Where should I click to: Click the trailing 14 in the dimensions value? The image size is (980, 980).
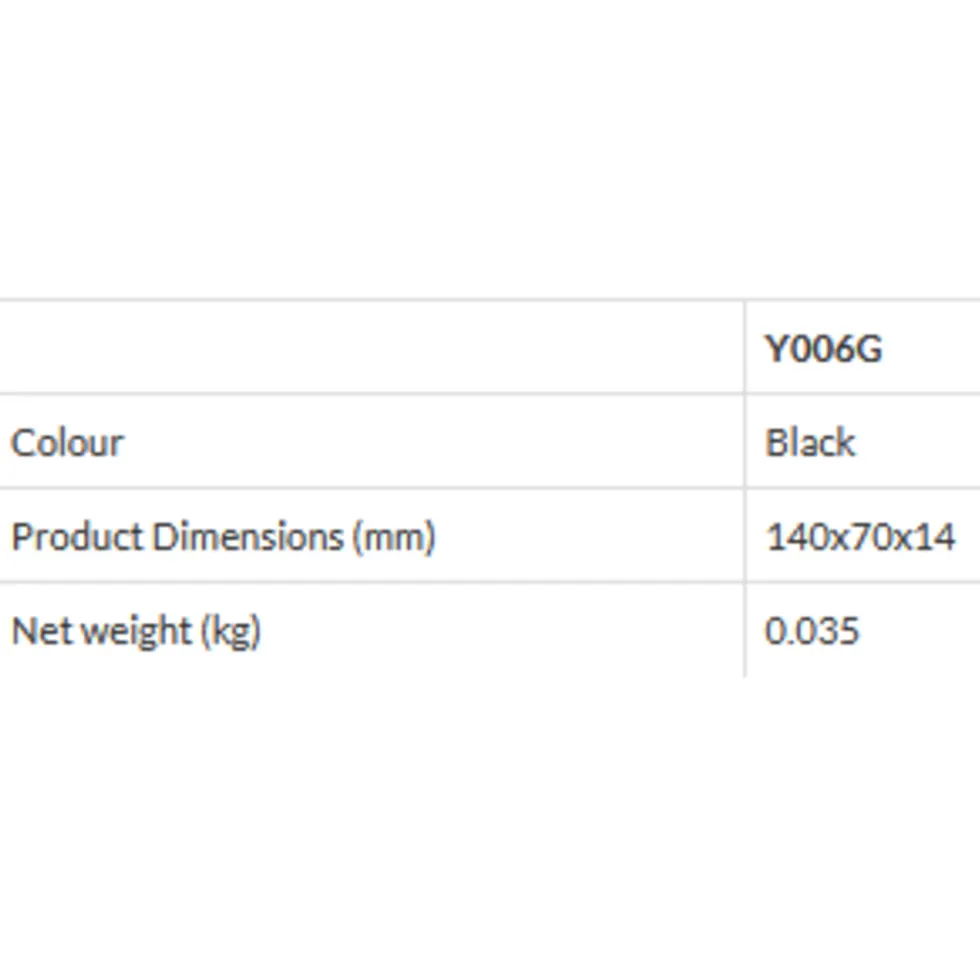coord(934,537)
